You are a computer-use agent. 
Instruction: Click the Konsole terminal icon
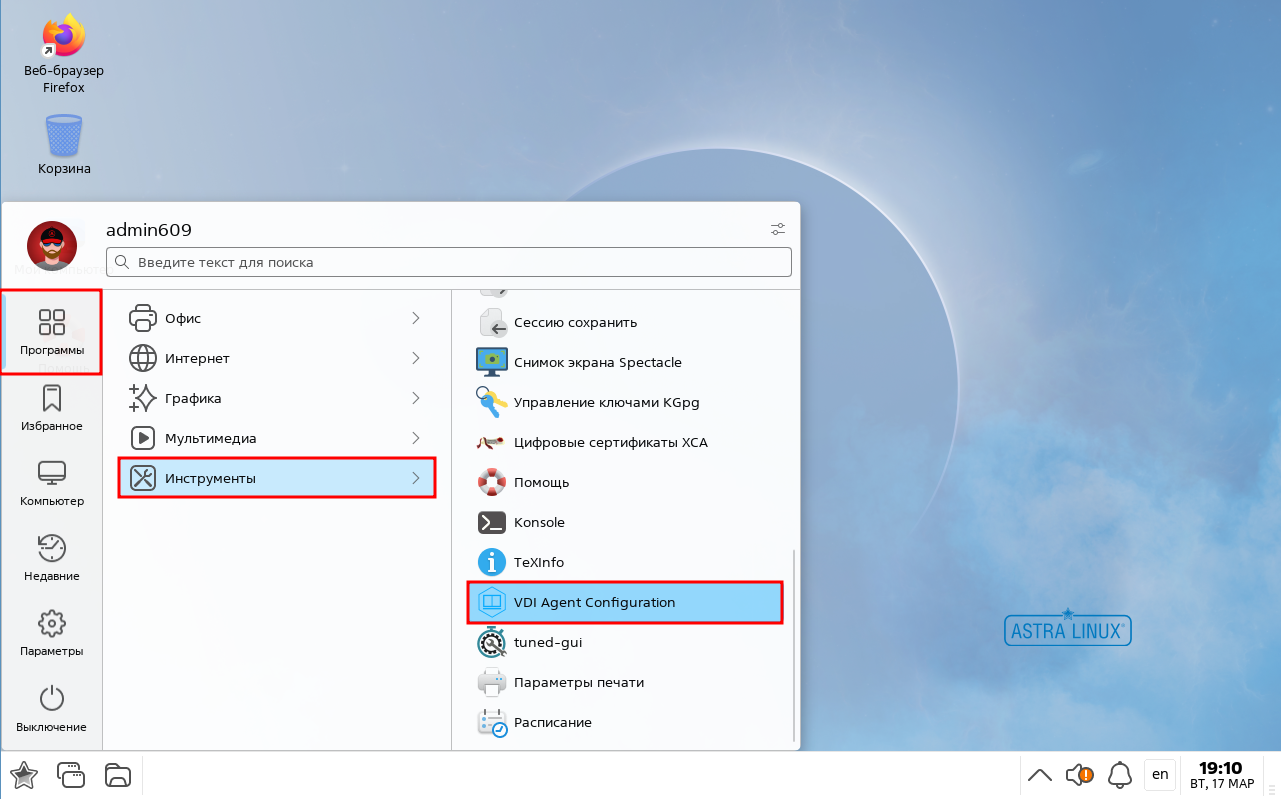click(491, 522)
